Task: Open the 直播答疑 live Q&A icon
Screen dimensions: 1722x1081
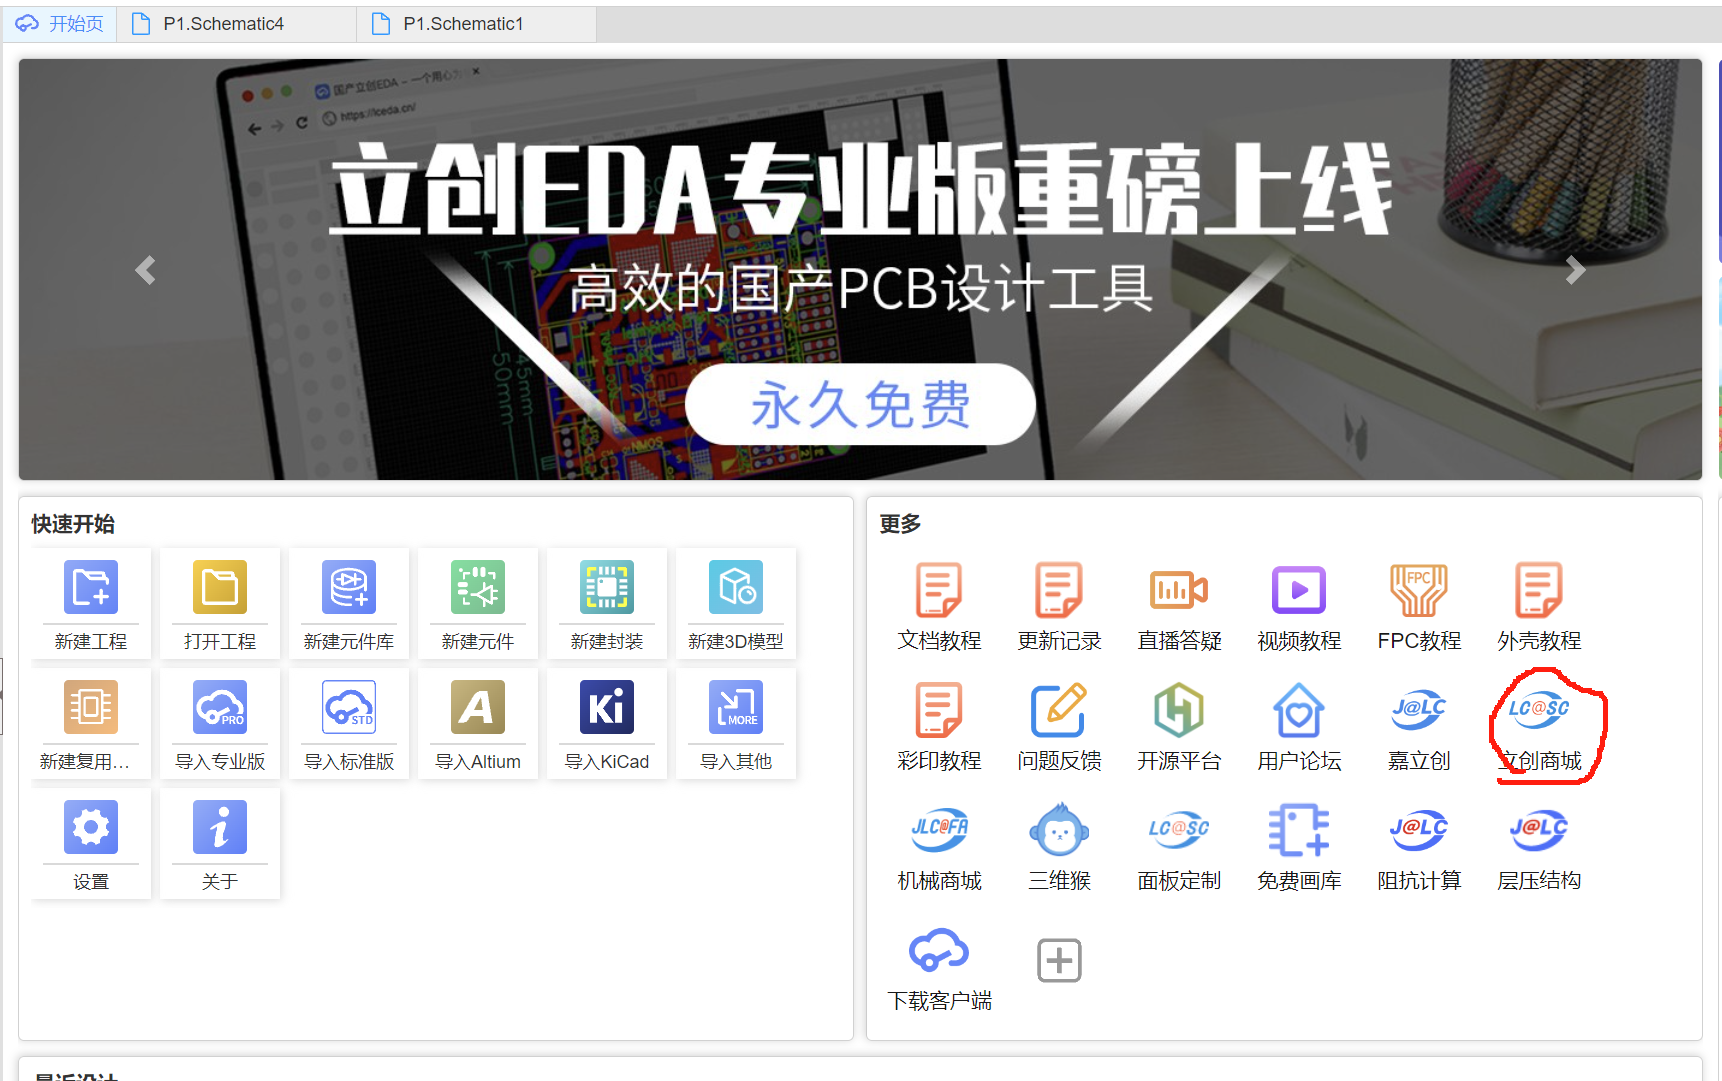Action: 1179,590
